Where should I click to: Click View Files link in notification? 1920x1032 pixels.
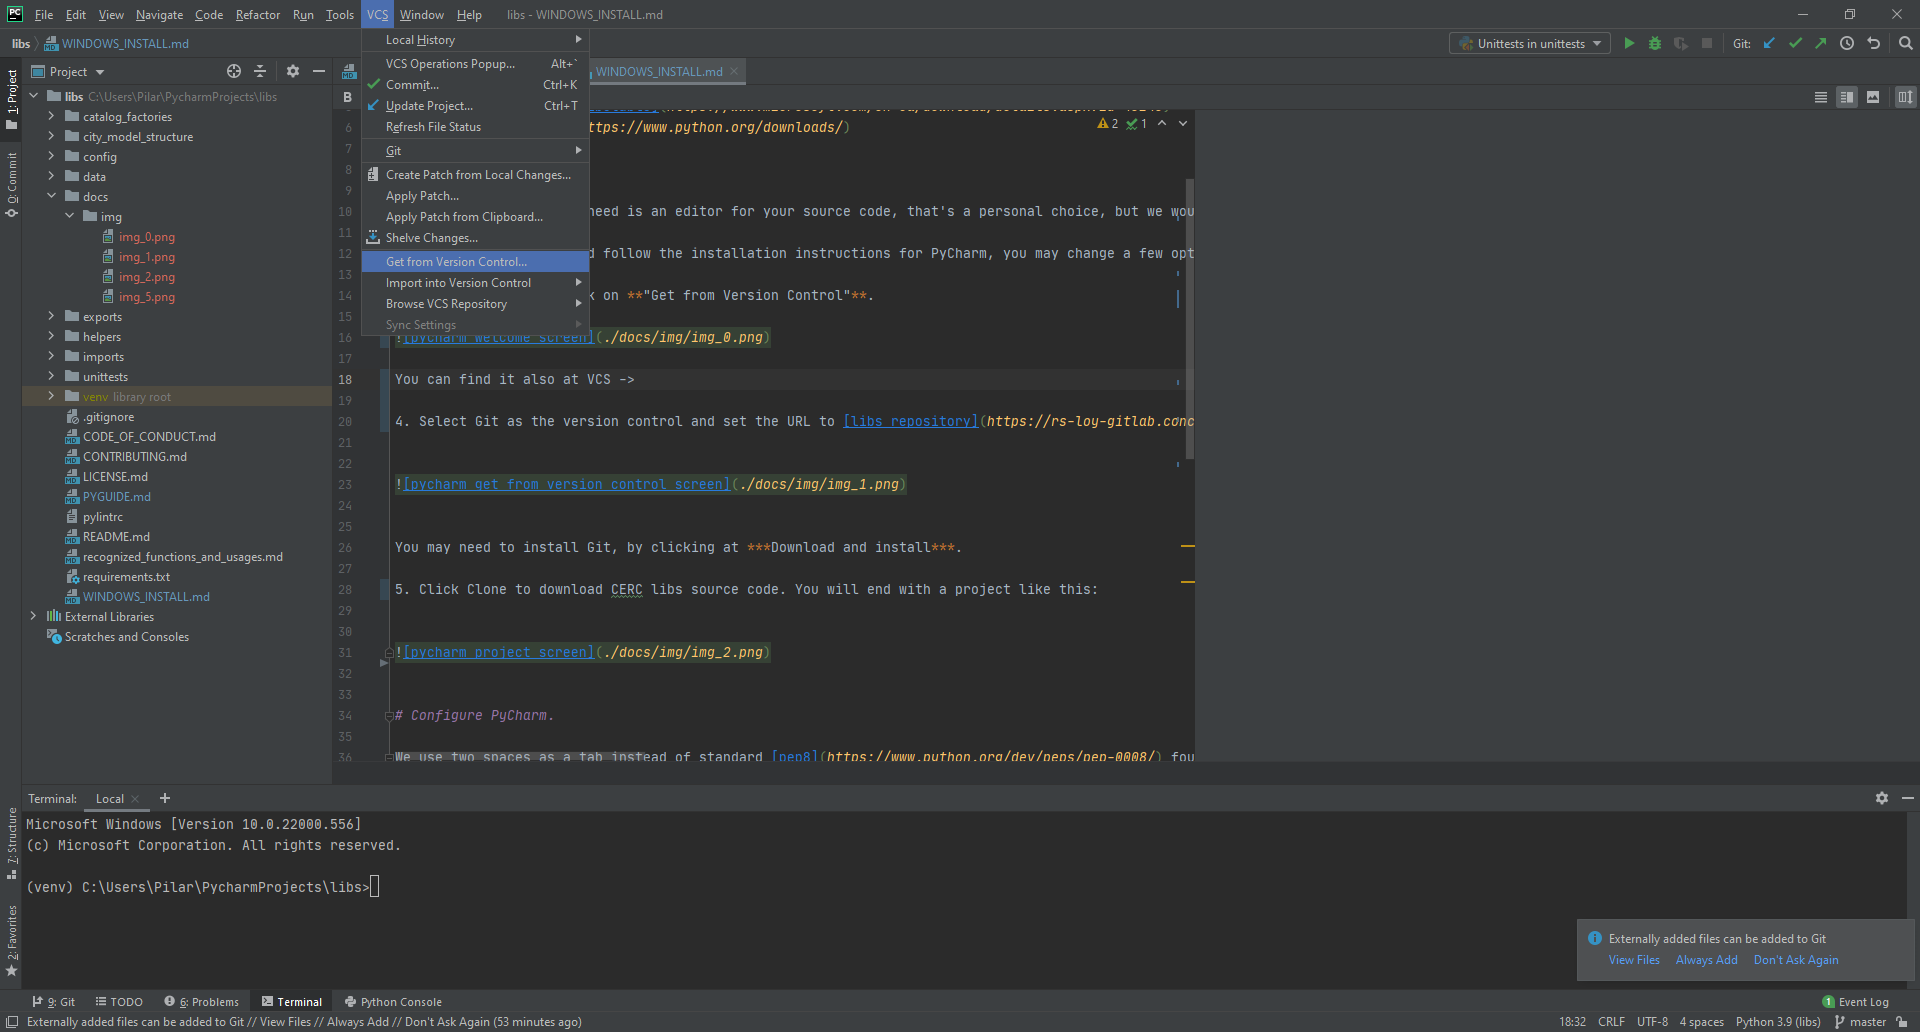pyautogui.click(x=1634, y=960)
